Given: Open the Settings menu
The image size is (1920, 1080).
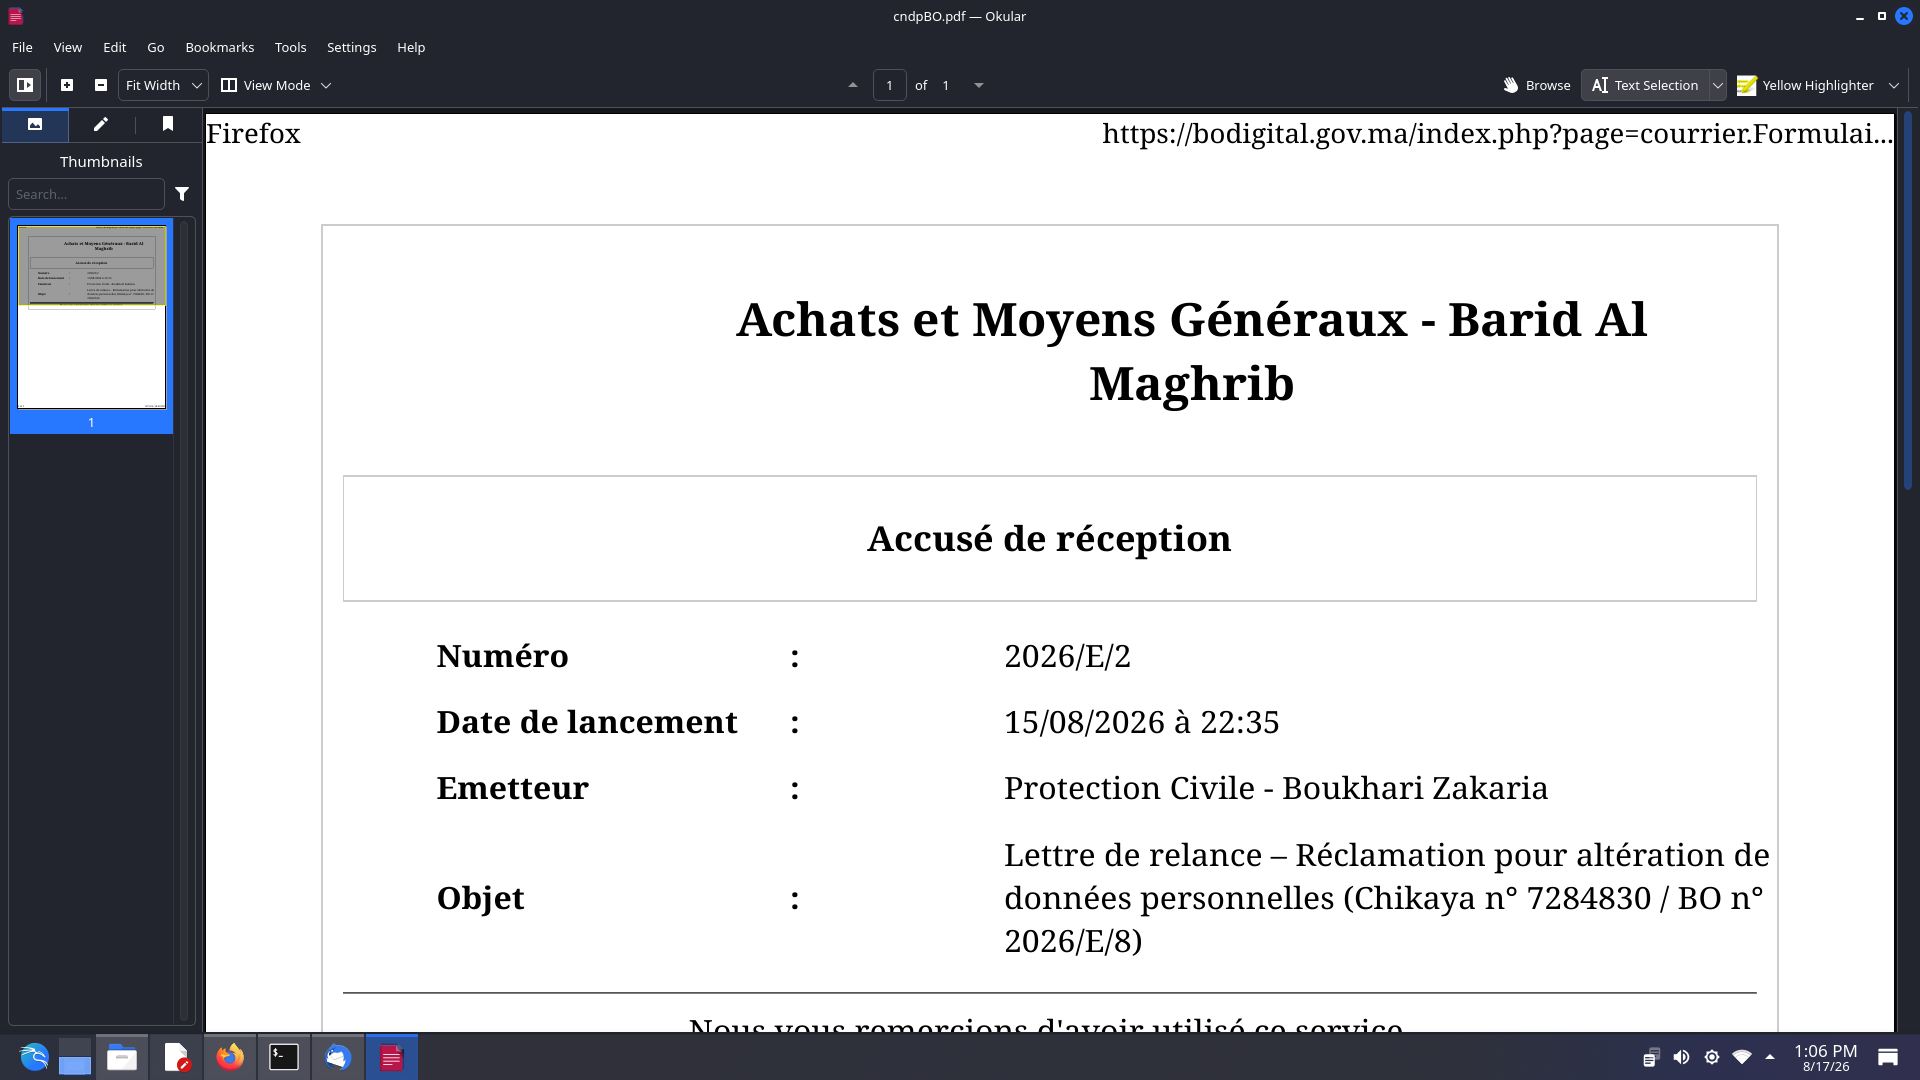Looking at the screenshot, I should coord(351,47).
